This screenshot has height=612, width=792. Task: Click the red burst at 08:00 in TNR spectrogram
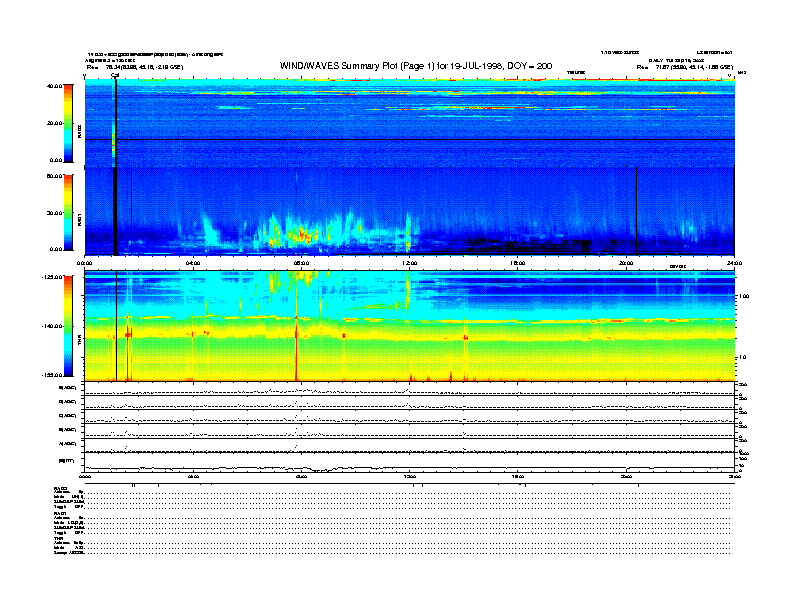point(296,348)
